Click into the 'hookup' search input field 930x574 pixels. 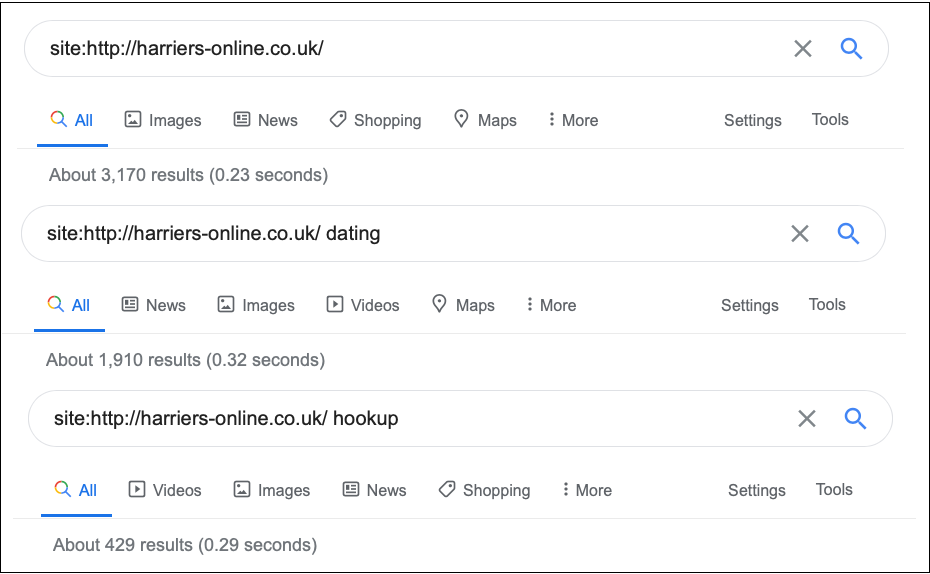pos(415,419)
